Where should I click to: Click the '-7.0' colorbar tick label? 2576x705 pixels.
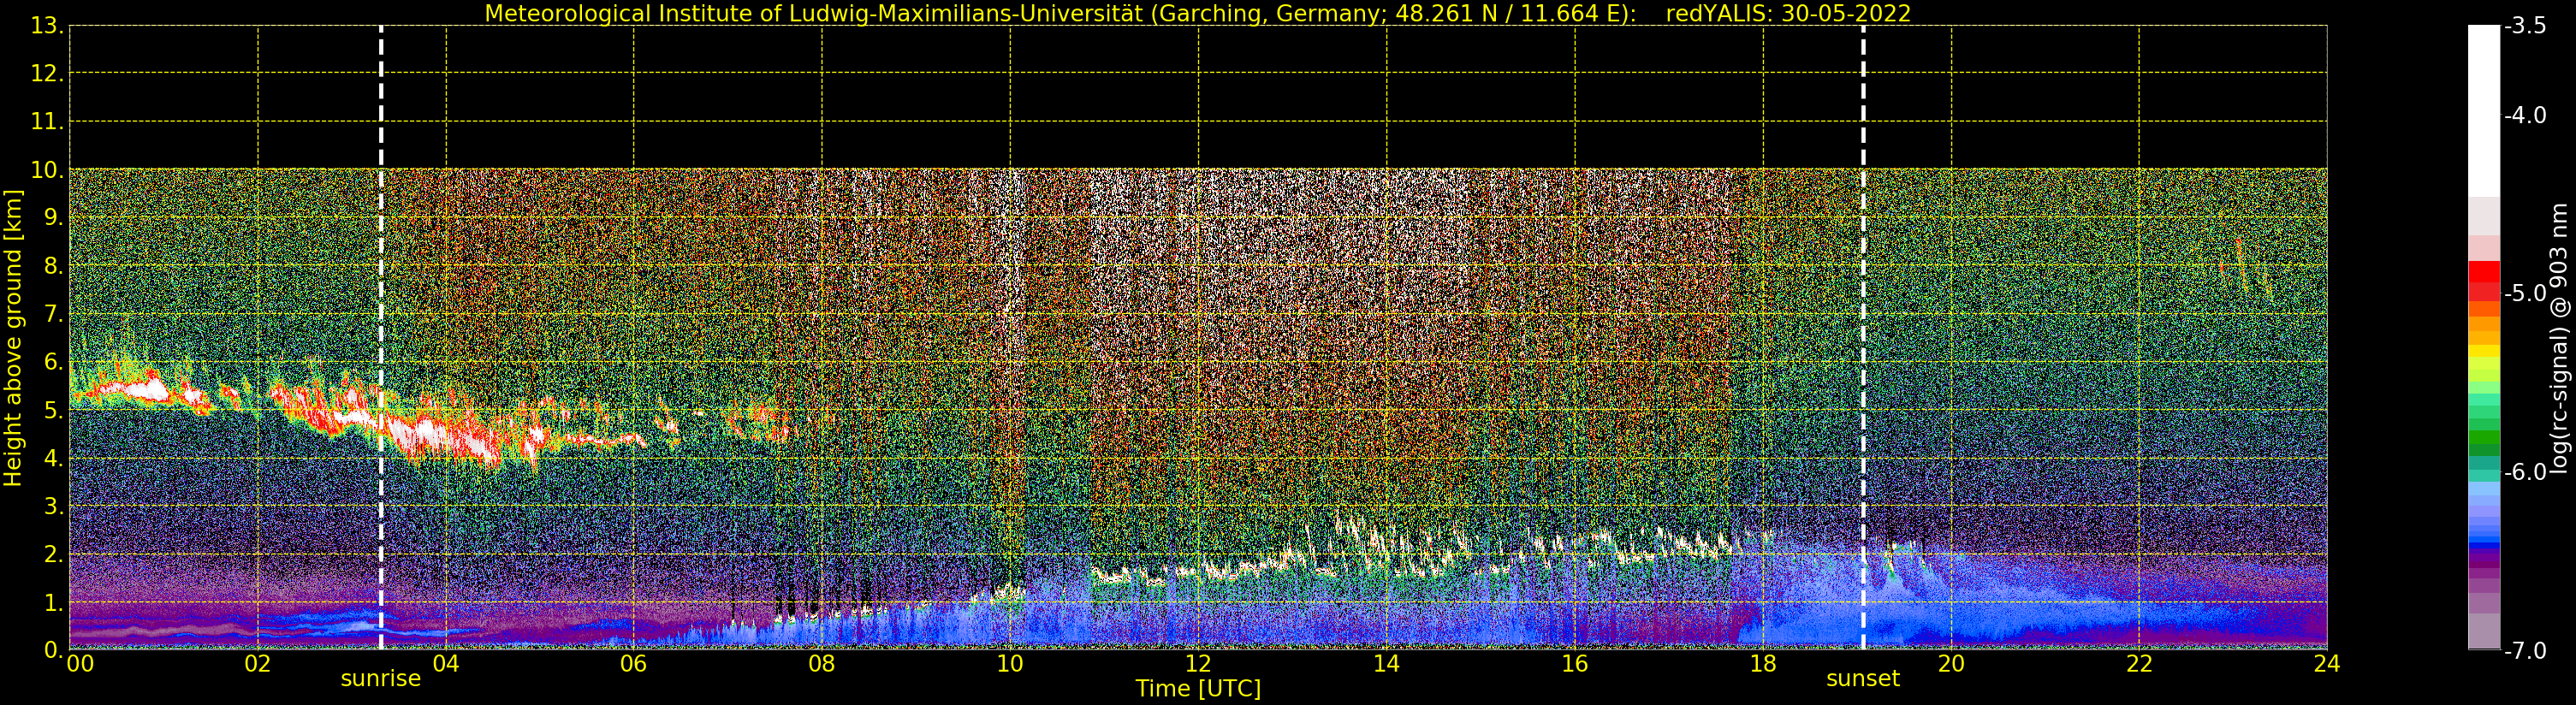2525,650
